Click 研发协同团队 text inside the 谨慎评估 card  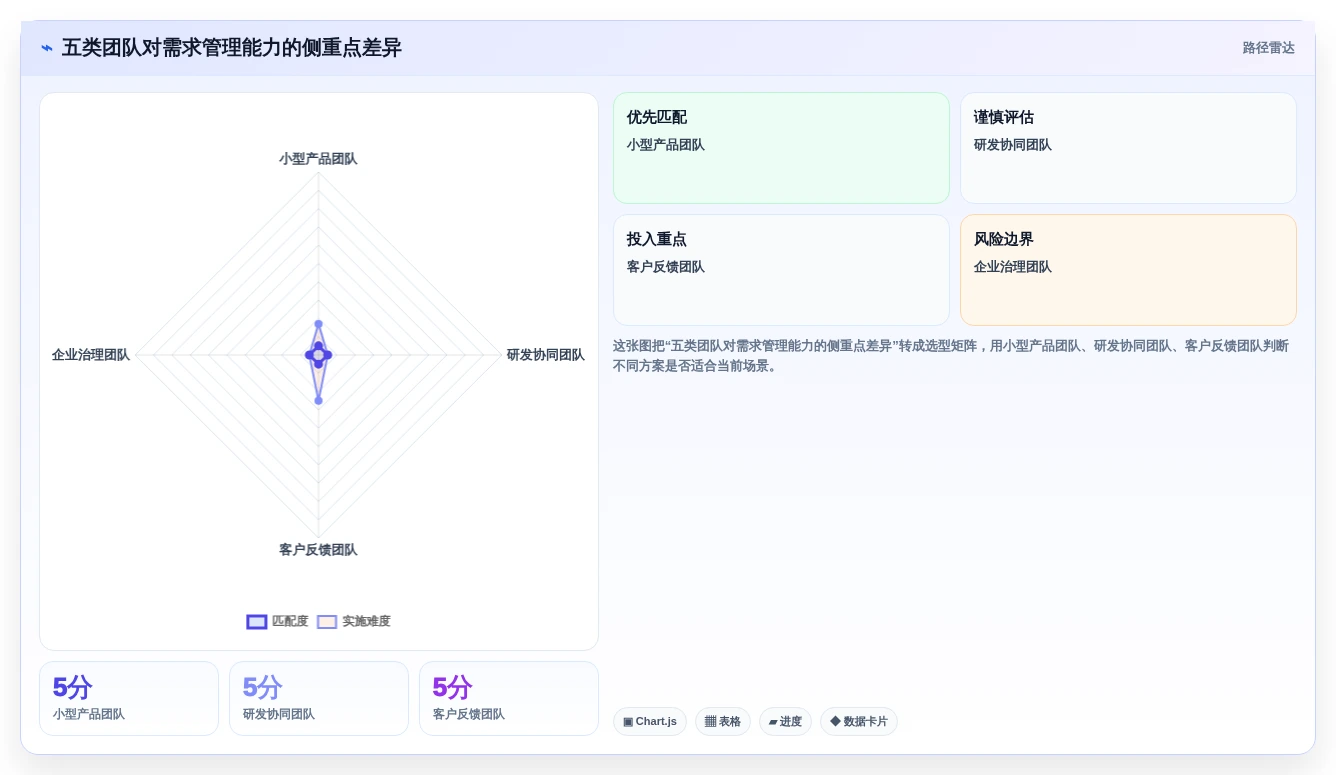(x=1013, y=145)
